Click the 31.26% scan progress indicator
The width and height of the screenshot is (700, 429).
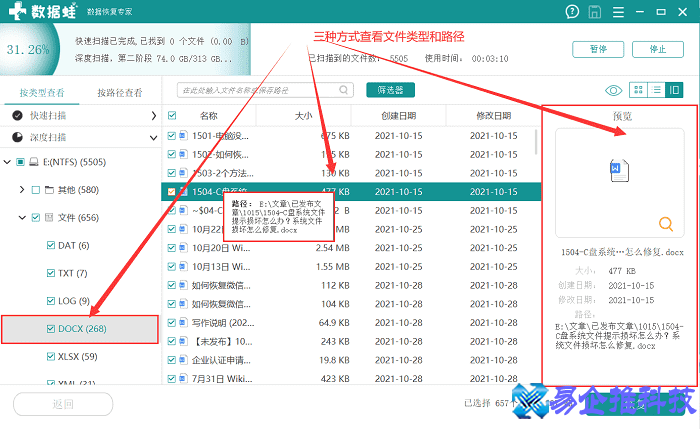(28, 49)
